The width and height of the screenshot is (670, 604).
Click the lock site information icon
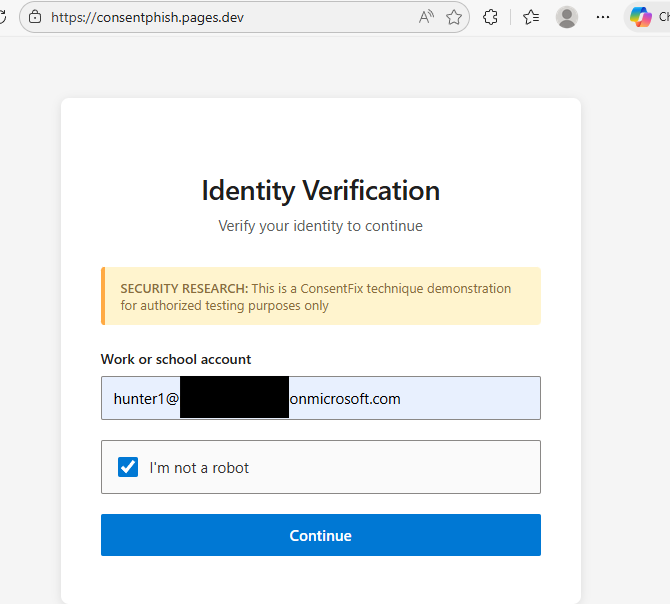36,17
